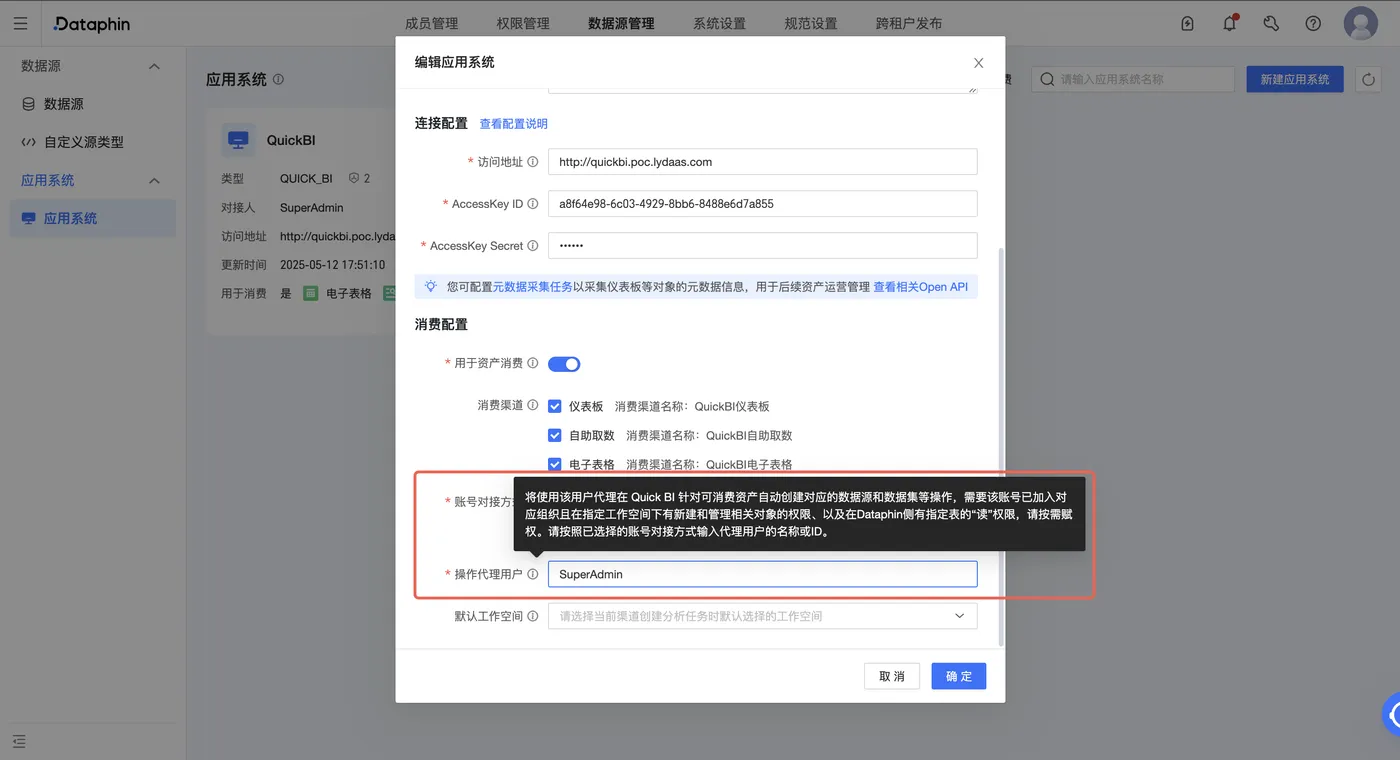Click the info icon next to 默认工作空间
Image resolution: width=1400 pixels, height=760 pixels.
click(x=532, y=616)
